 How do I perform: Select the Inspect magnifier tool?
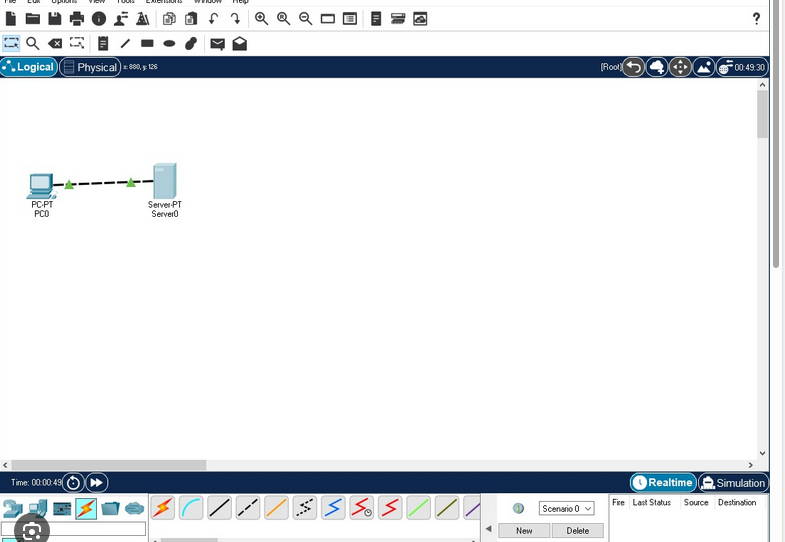tap(33, 44)
